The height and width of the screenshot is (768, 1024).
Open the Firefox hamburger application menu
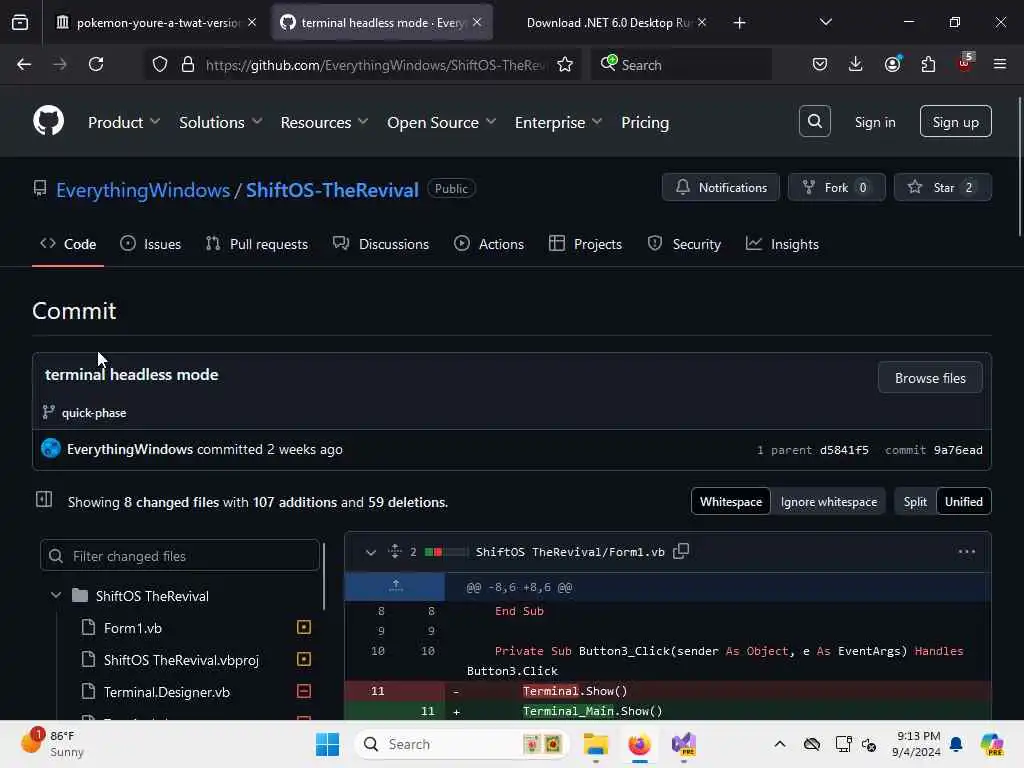[x=1000, y=64]
